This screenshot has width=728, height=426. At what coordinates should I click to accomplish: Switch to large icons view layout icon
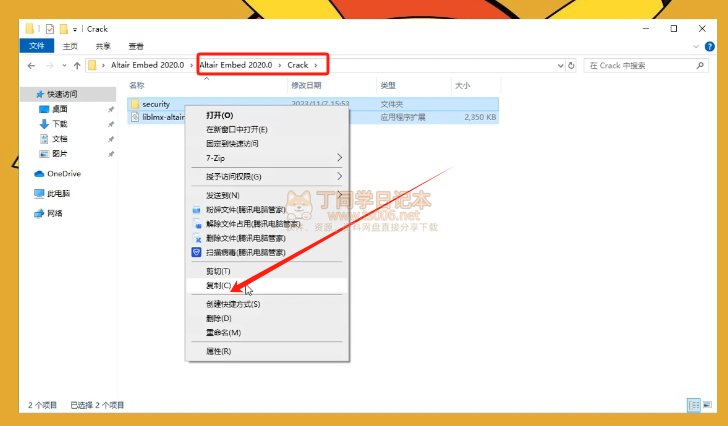(x=707, y=405)
